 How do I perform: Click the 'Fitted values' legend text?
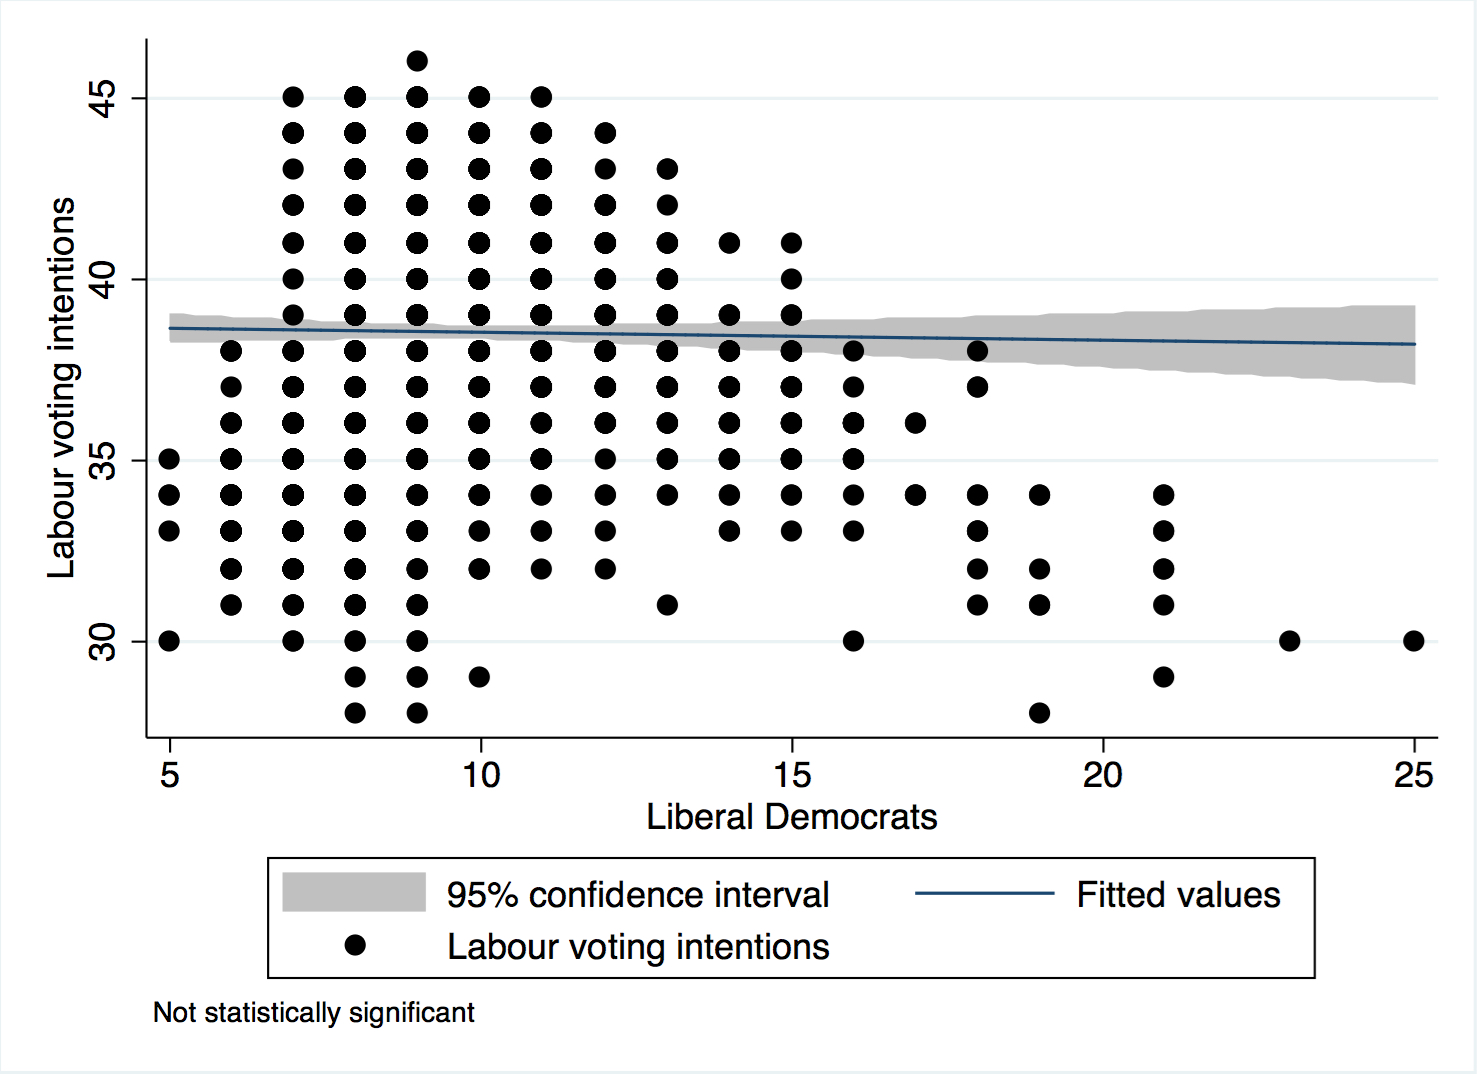[x=1178, y=895]
